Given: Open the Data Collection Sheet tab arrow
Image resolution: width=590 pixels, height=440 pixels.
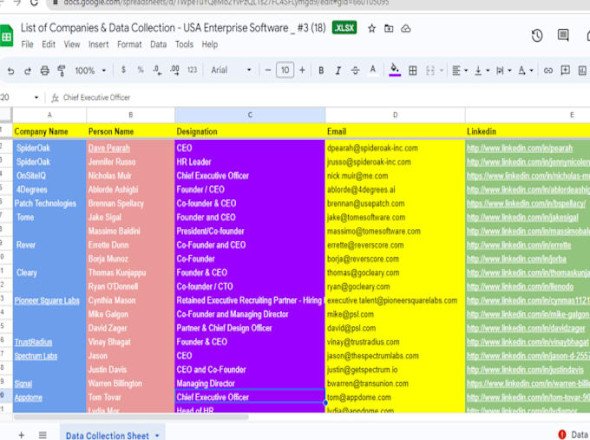Looking at the screenshot, I should (157, 436).
